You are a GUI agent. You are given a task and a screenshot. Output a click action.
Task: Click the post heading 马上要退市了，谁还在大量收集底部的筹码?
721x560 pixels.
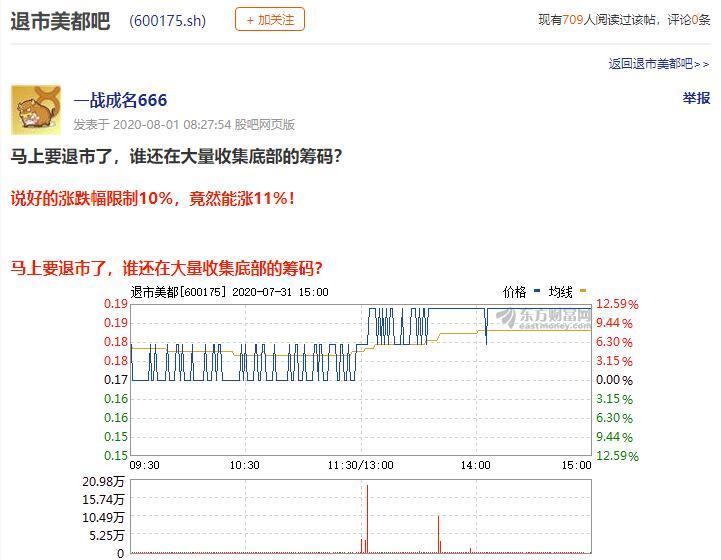[177, 156]
